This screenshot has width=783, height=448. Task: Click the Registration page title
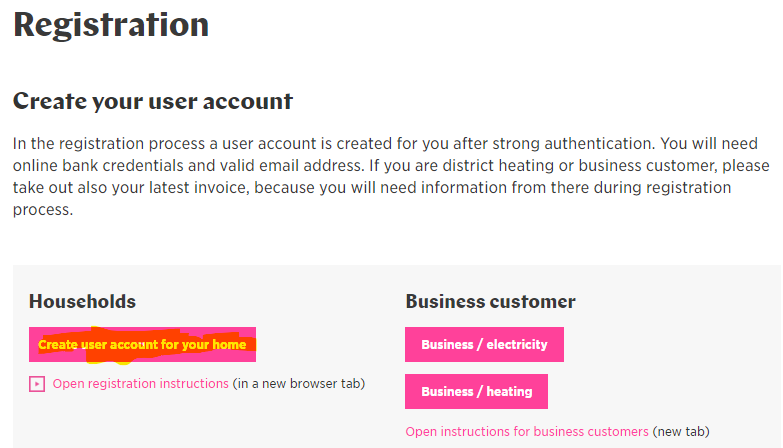(111, 25)
